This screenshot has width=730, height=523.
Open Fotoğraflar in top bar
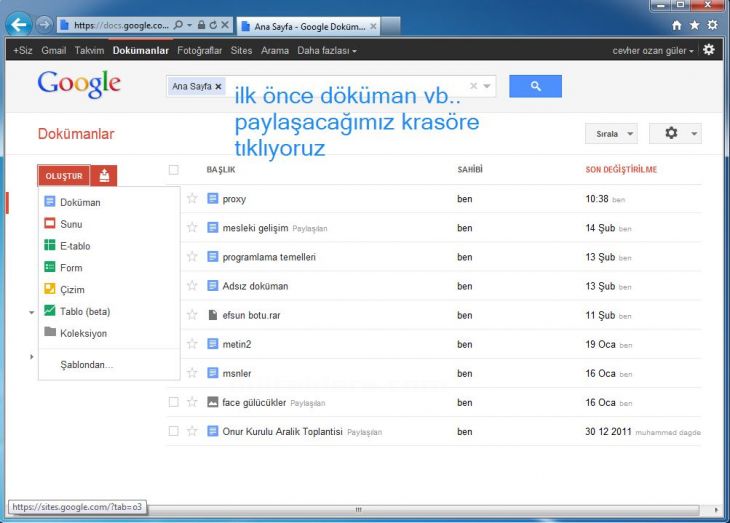point(199,50)
